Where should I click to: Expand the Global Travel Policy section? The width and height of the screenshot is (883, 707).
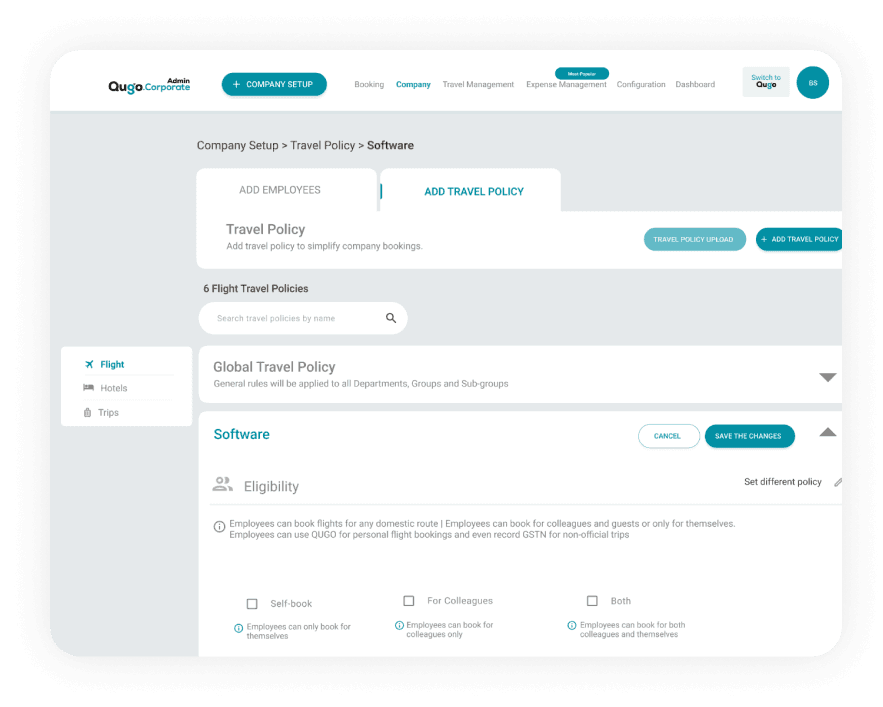point(827,377)
